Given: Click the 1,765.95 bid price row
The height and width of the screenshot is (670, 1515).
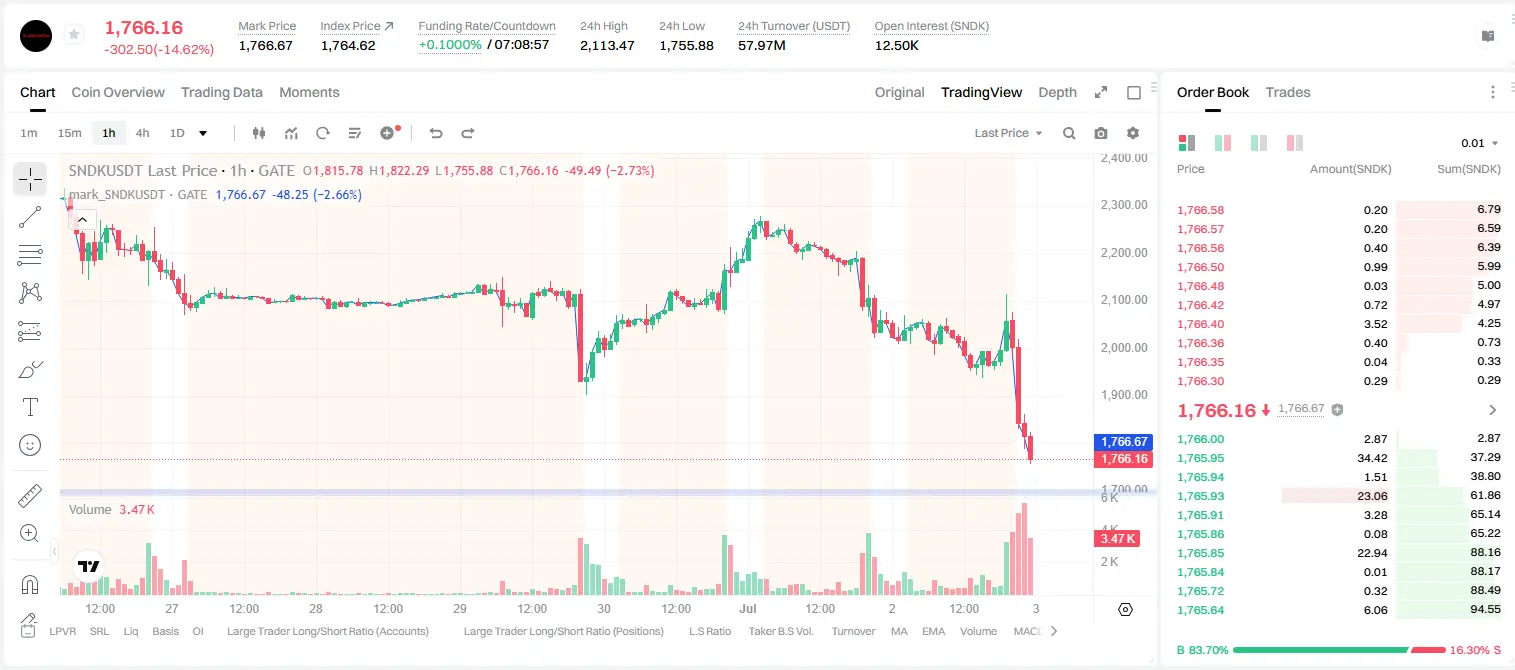Looking at the screenshot, I should click(1339, 458).
